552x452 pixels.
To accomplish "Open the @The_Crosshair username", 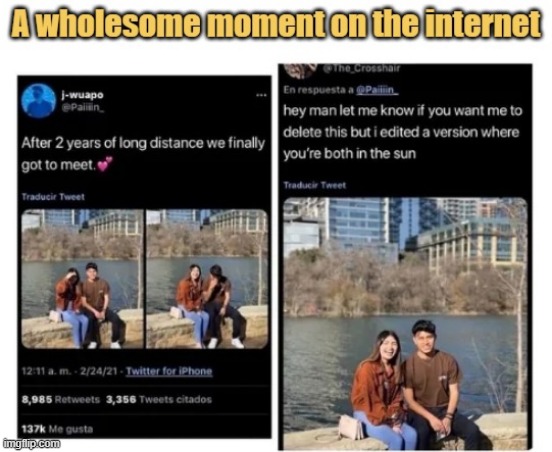I will 362,68.
